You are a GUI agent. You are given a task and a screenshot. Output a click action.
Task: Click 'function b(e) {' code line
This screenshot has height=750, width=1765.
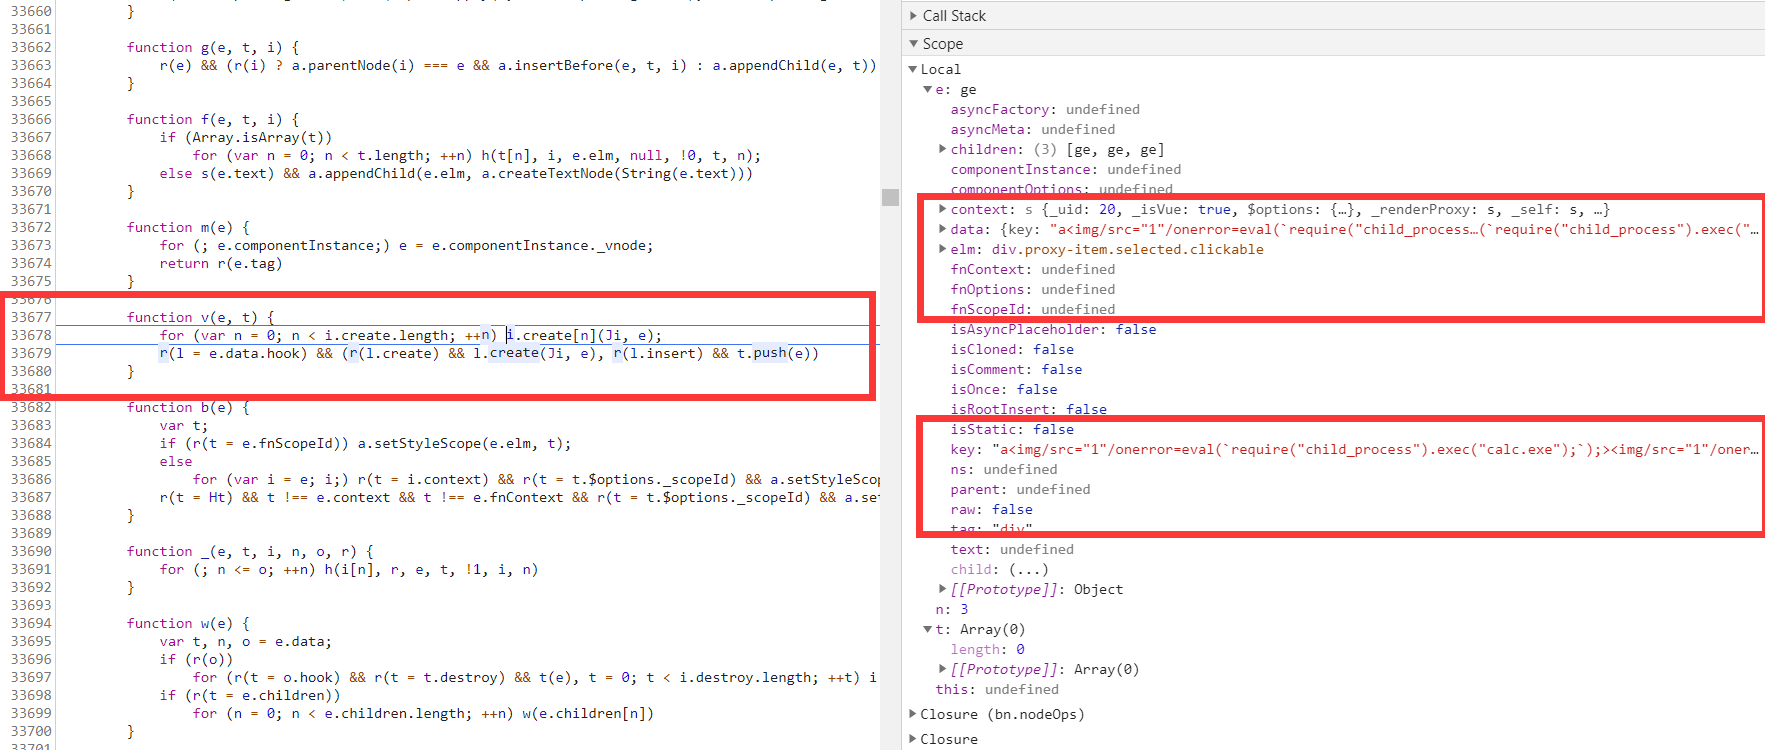pyautogui.click(x=188, y=407)
